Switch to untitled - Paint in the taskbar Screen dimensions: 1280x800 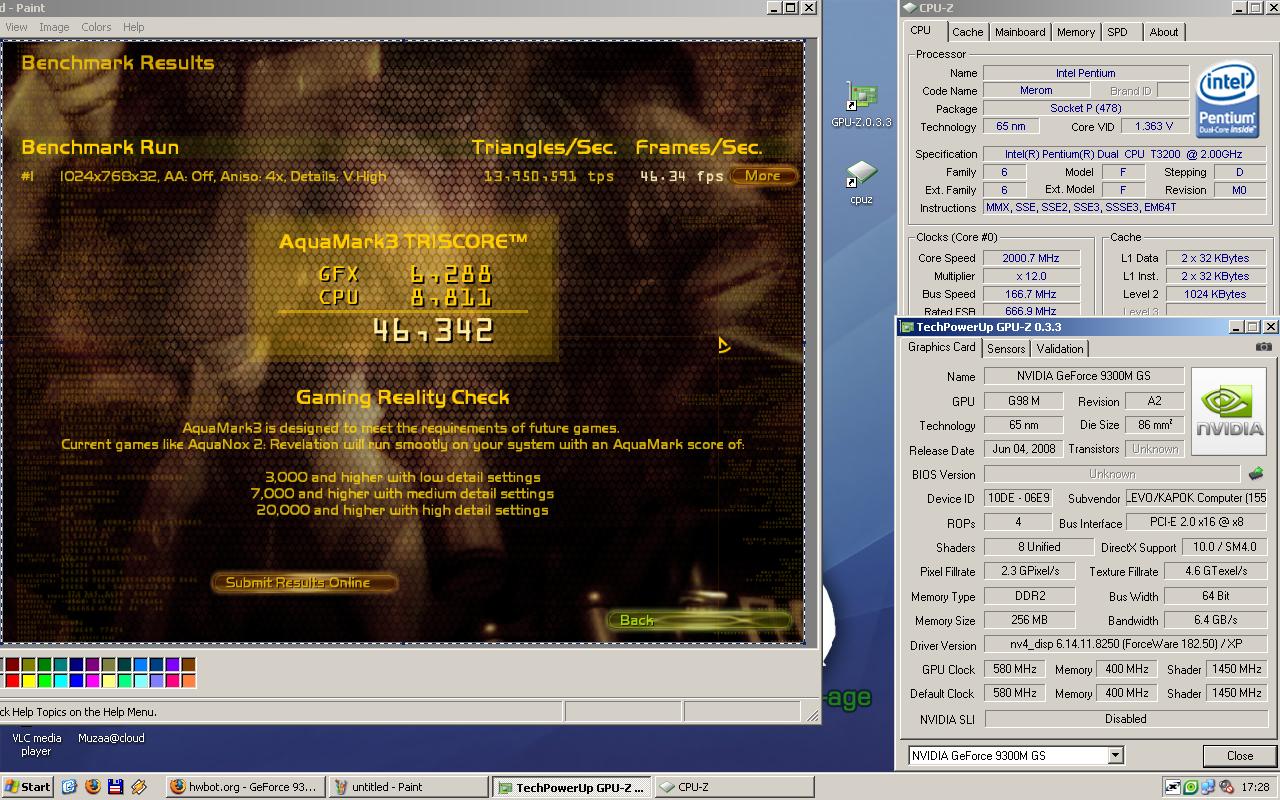click(409, 787)
